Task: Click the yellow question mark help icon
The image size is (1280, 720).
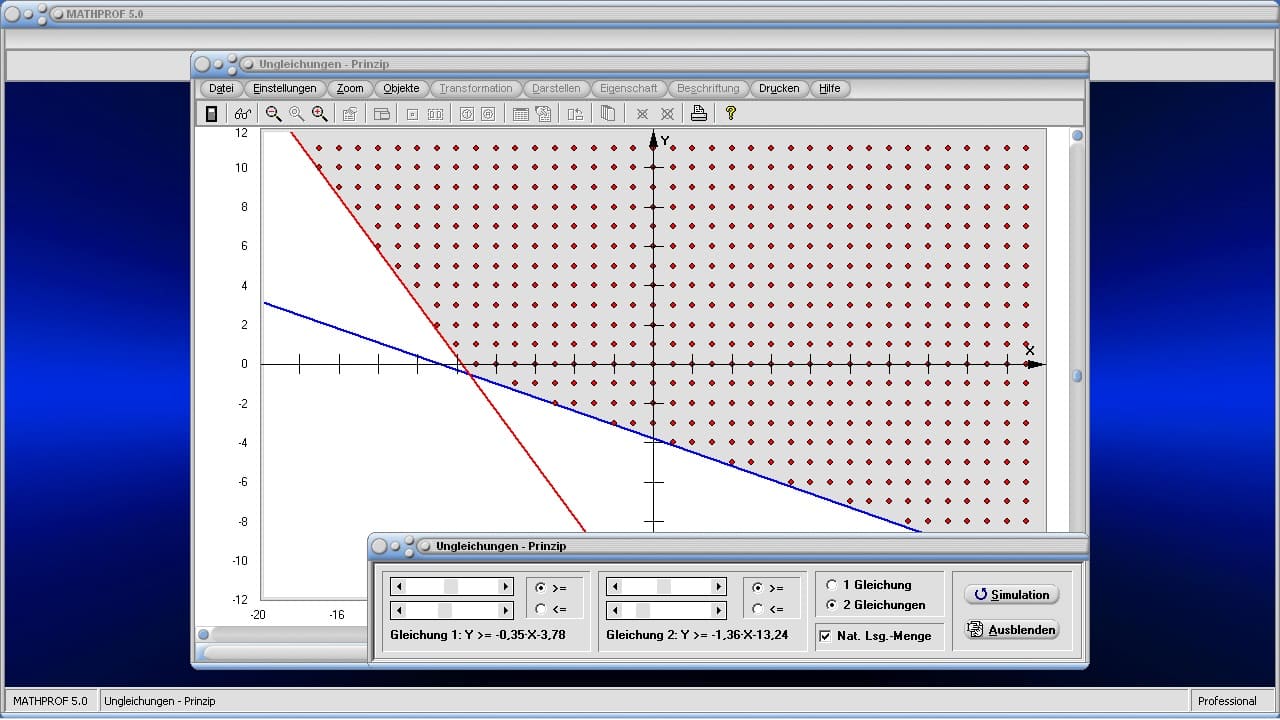Action: (x=731, y=114)
